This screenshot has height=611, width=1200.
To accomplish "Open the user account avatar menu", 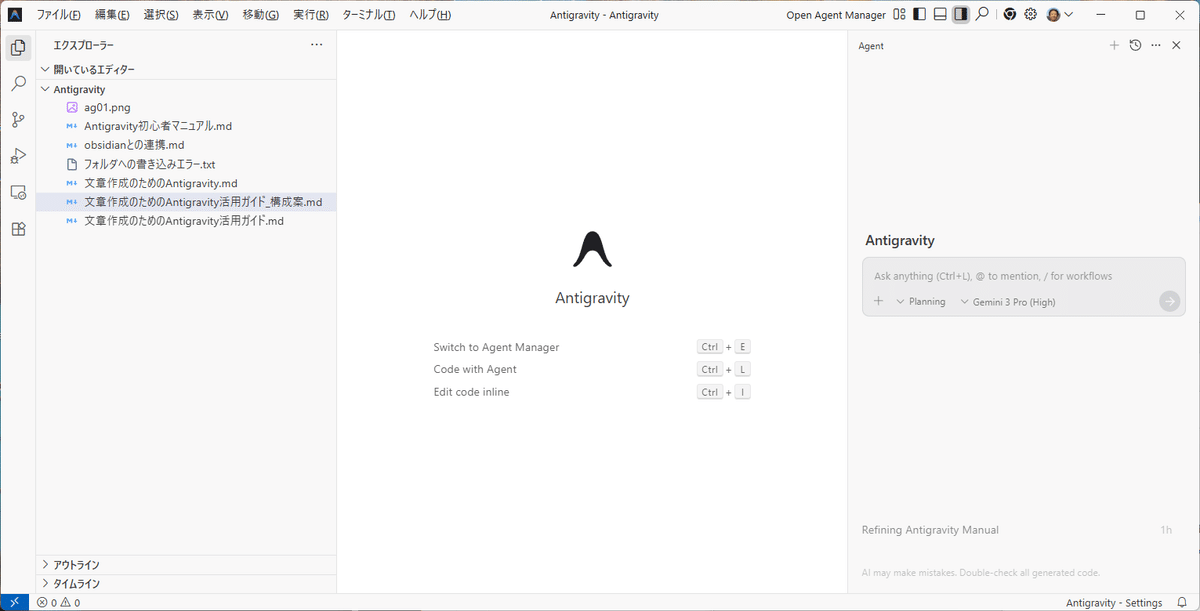I will pyautogui.click(x=1060, y=15).
